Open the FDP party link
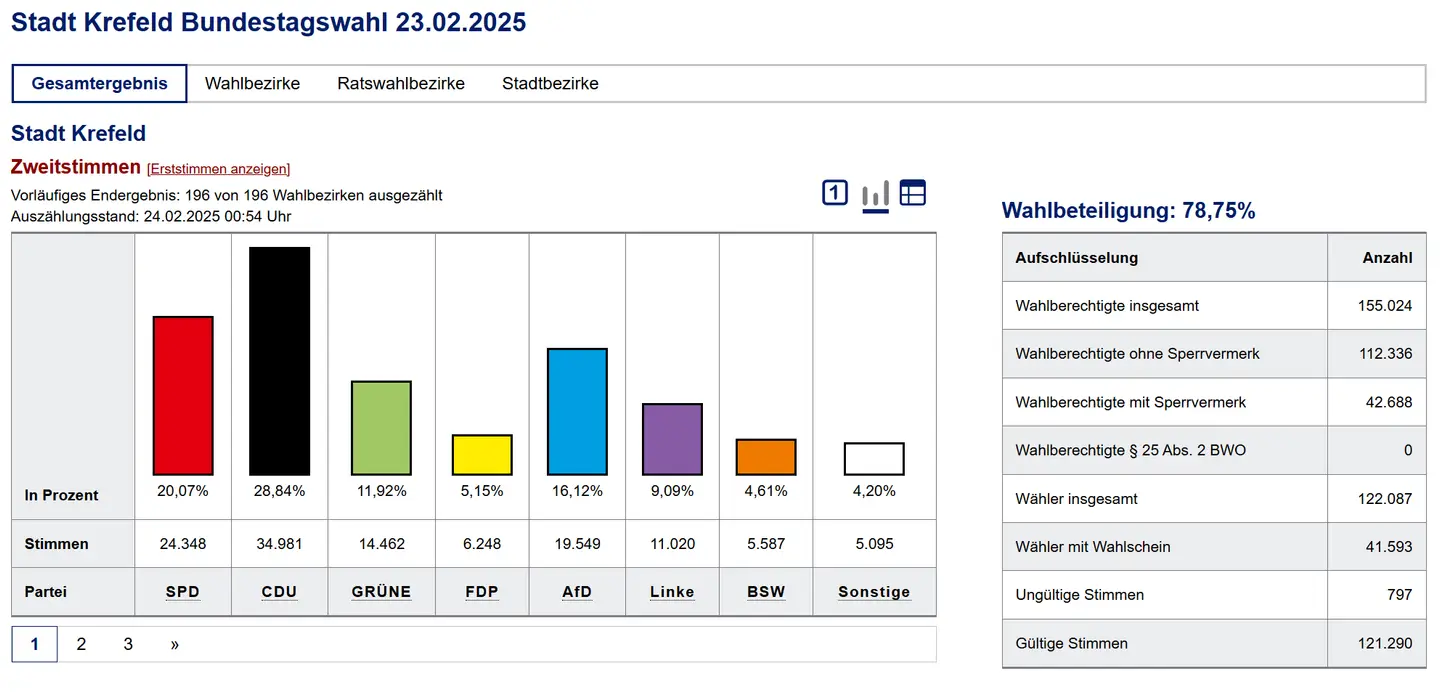This screenshot has height=695, width=1440. [482, 592]
